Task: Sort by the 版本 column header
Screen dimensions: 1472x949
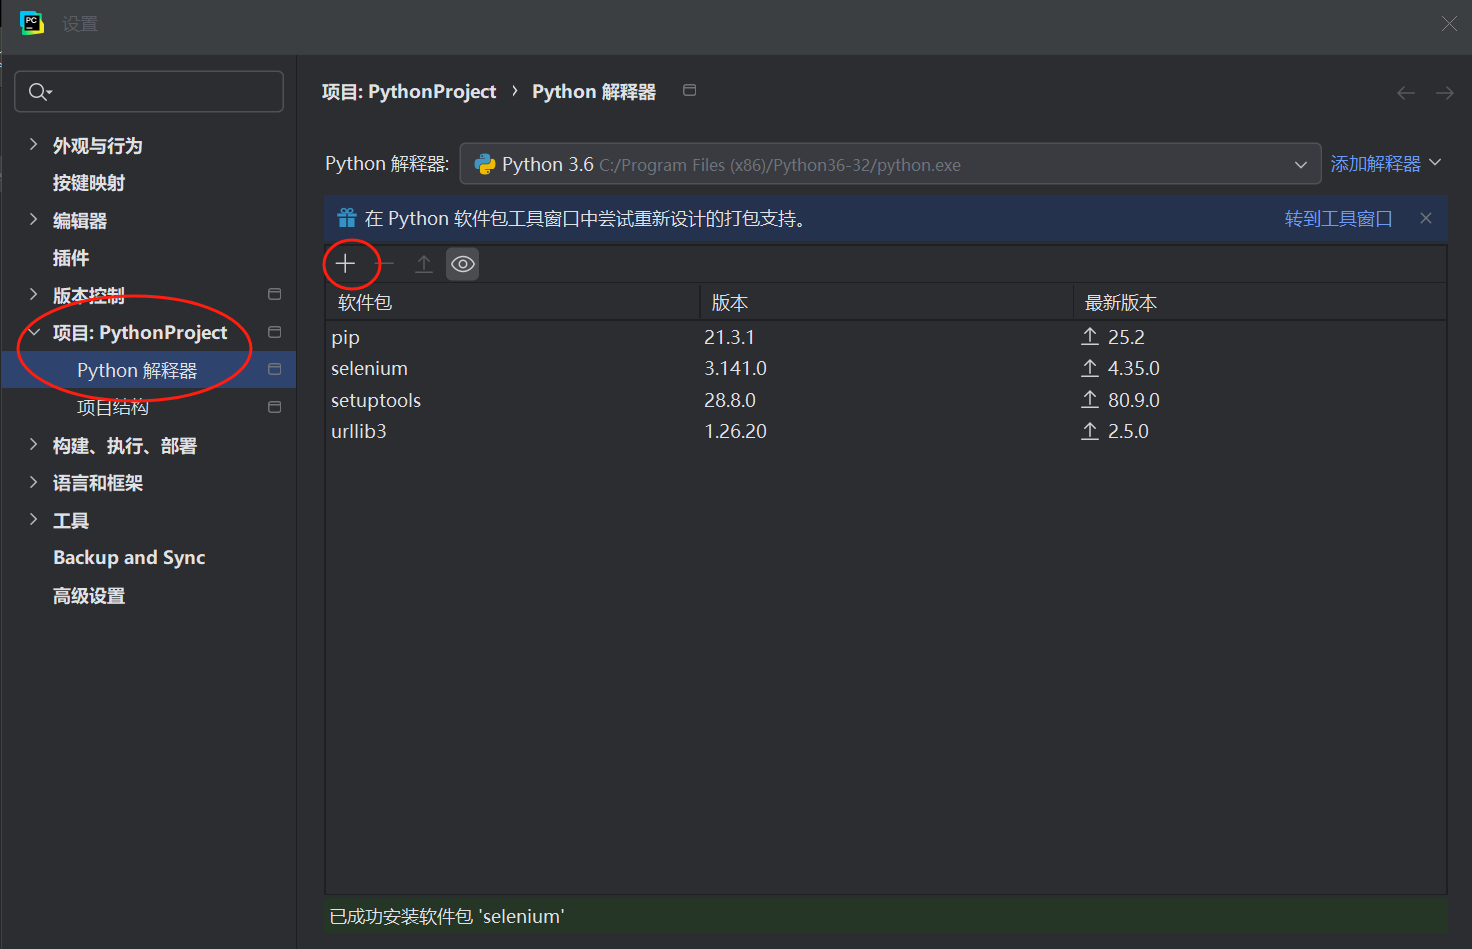Action: coord(886,302)
